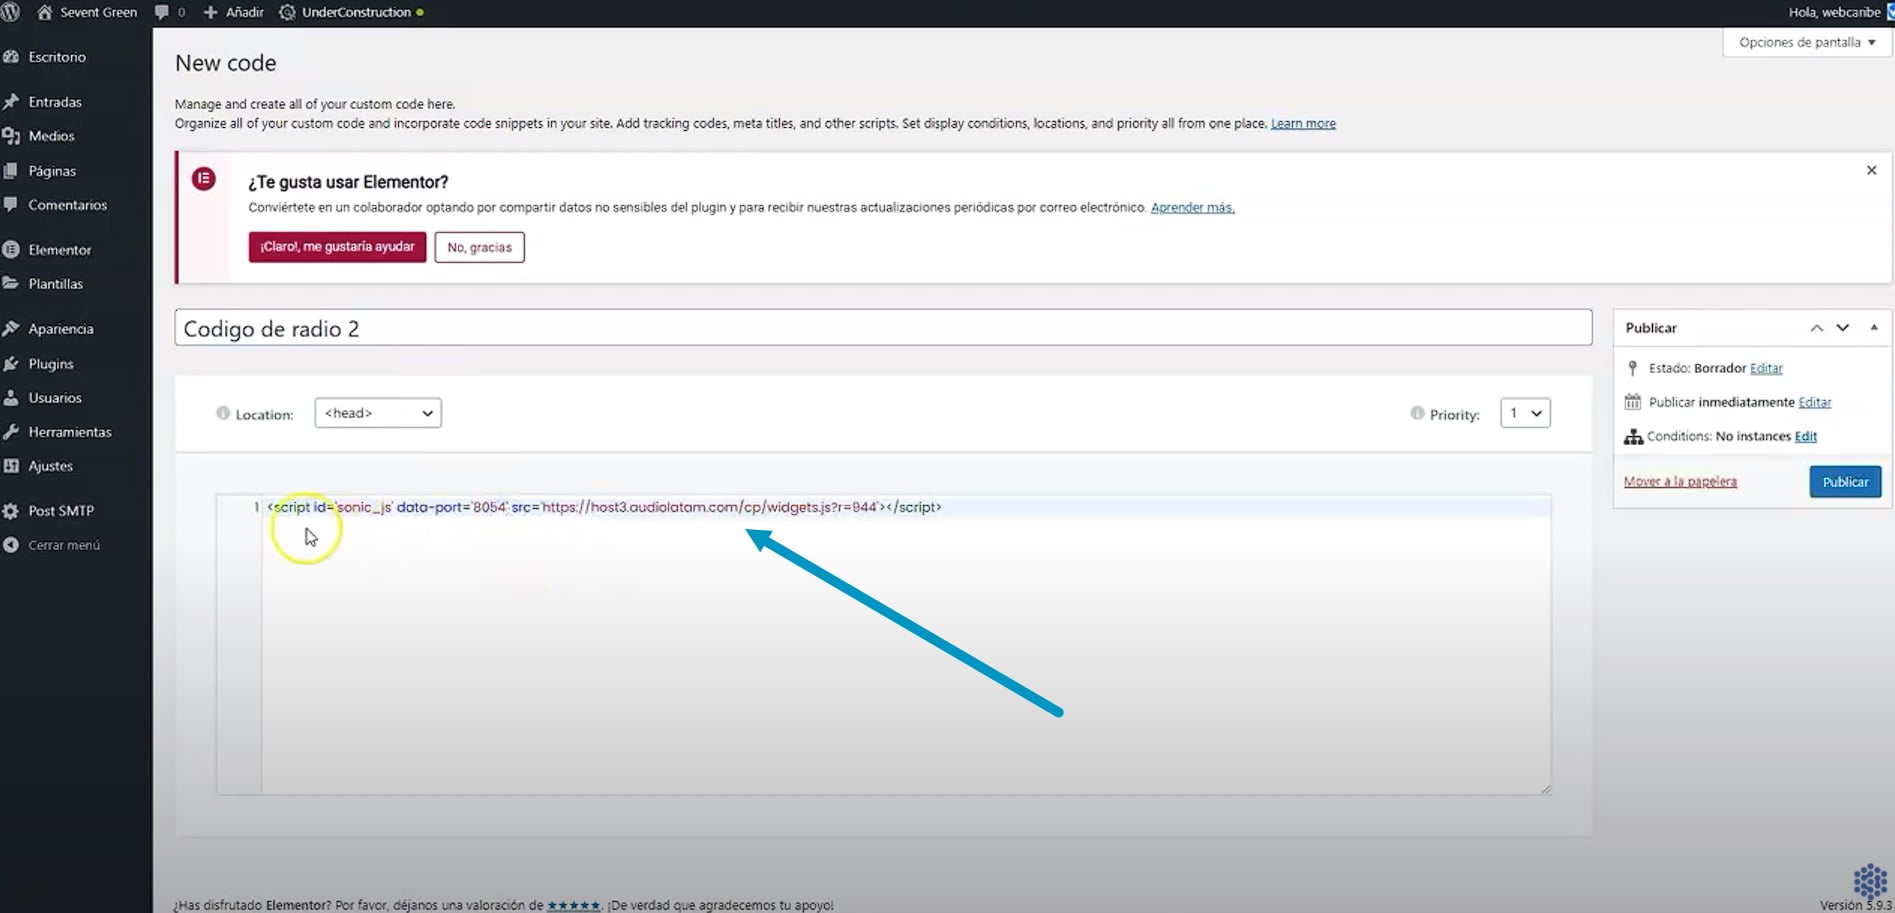
Task: Open Apariencia menu
Action: (61, 329)
